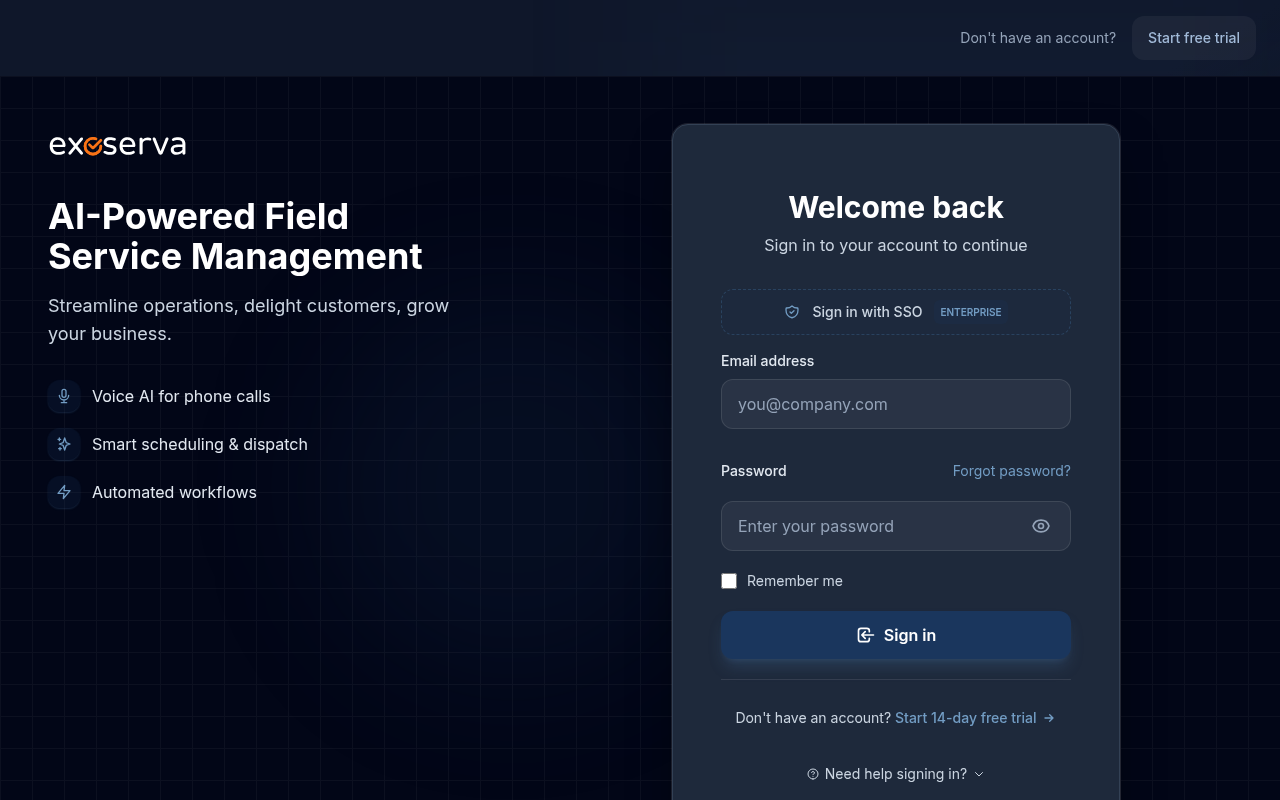Click the microphone Voice AI icon
Screen dimensions: 1280x800
[64, 396]
